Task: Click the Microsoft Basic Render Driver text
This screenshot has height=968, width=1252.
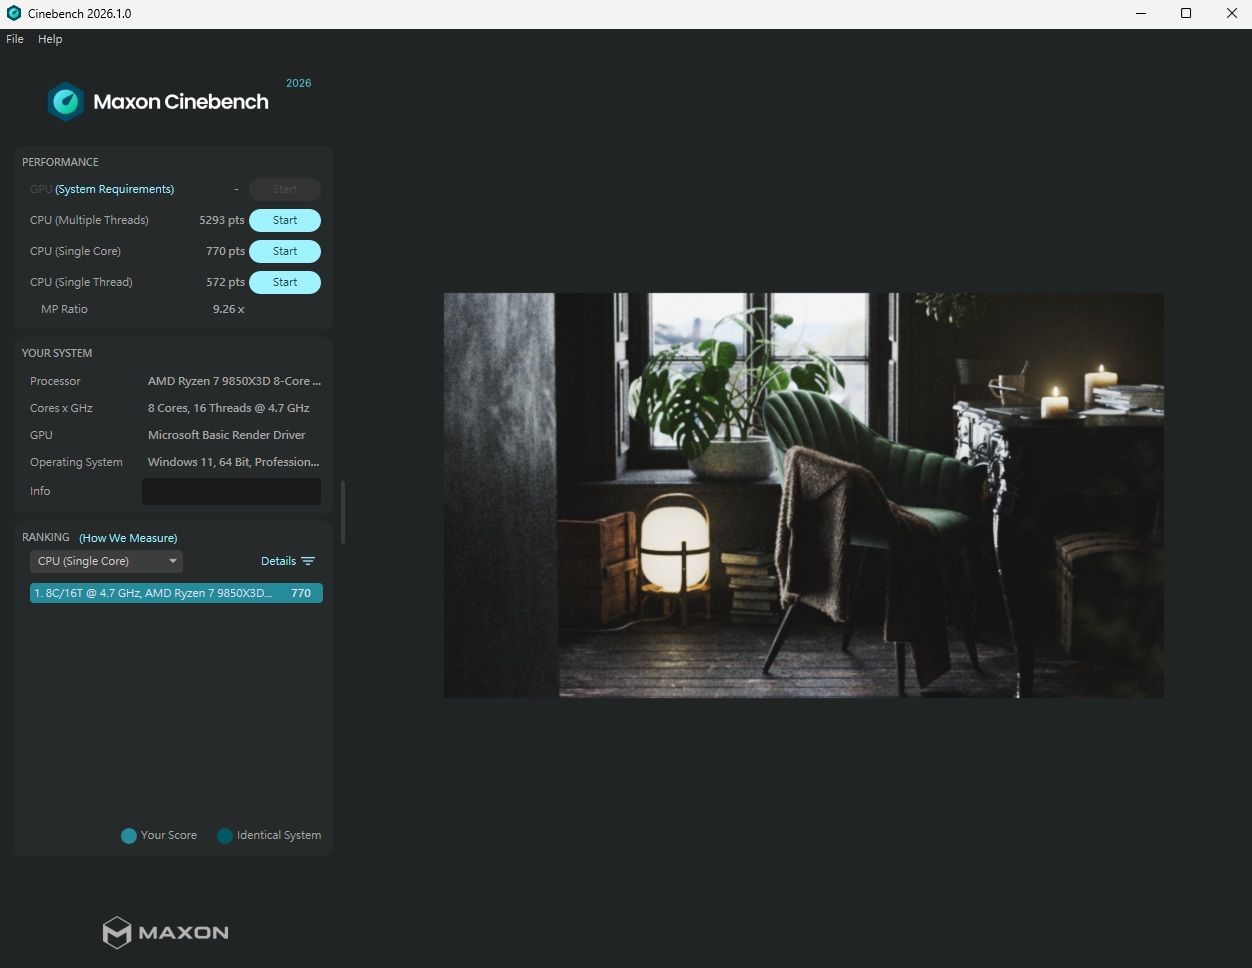Action: tap(227, 435)
